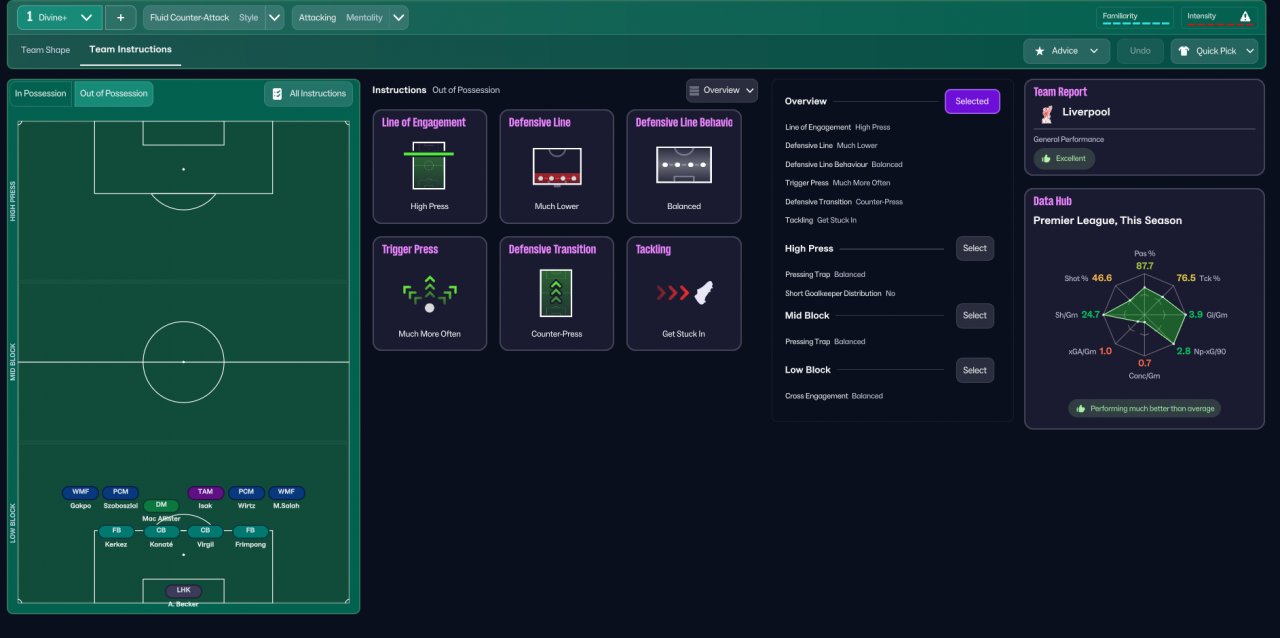Open the Quick Pick dropdown
Viewport: 1280px width, 638px height.
pos(1214,51)
